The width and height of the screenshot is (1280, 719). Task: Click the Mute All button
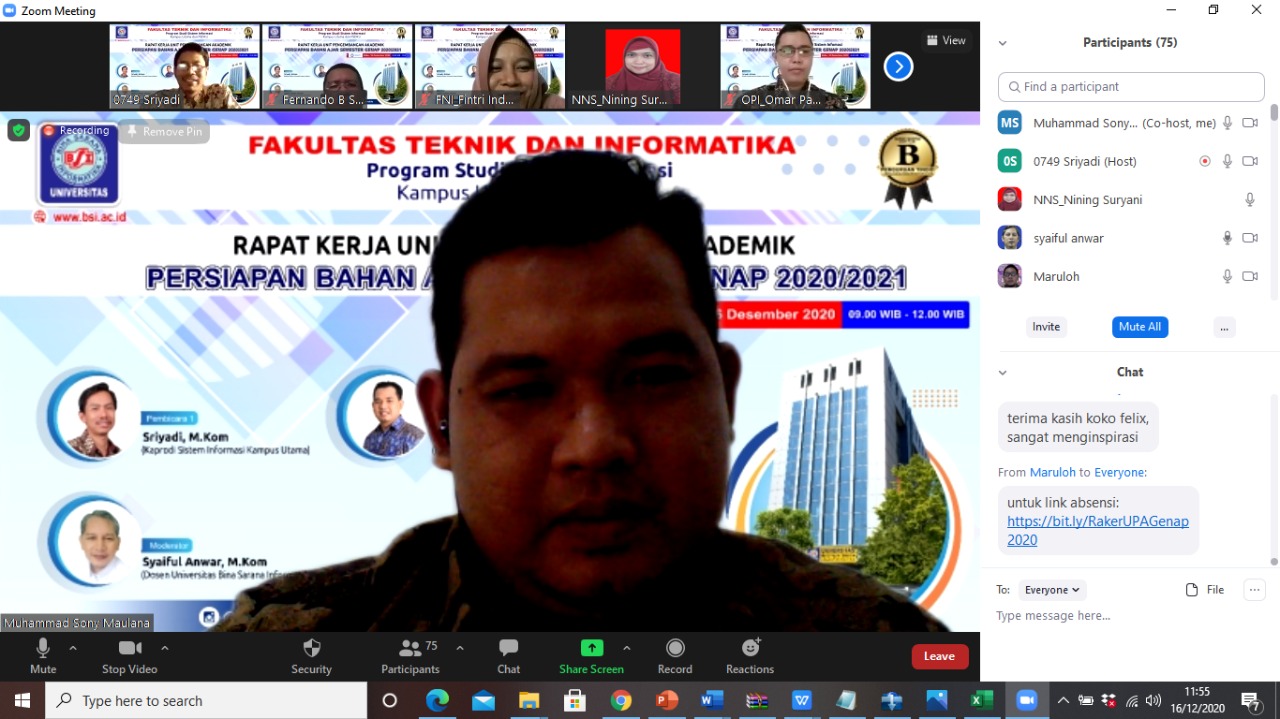pyautogui.click(x=1139, y=327)
